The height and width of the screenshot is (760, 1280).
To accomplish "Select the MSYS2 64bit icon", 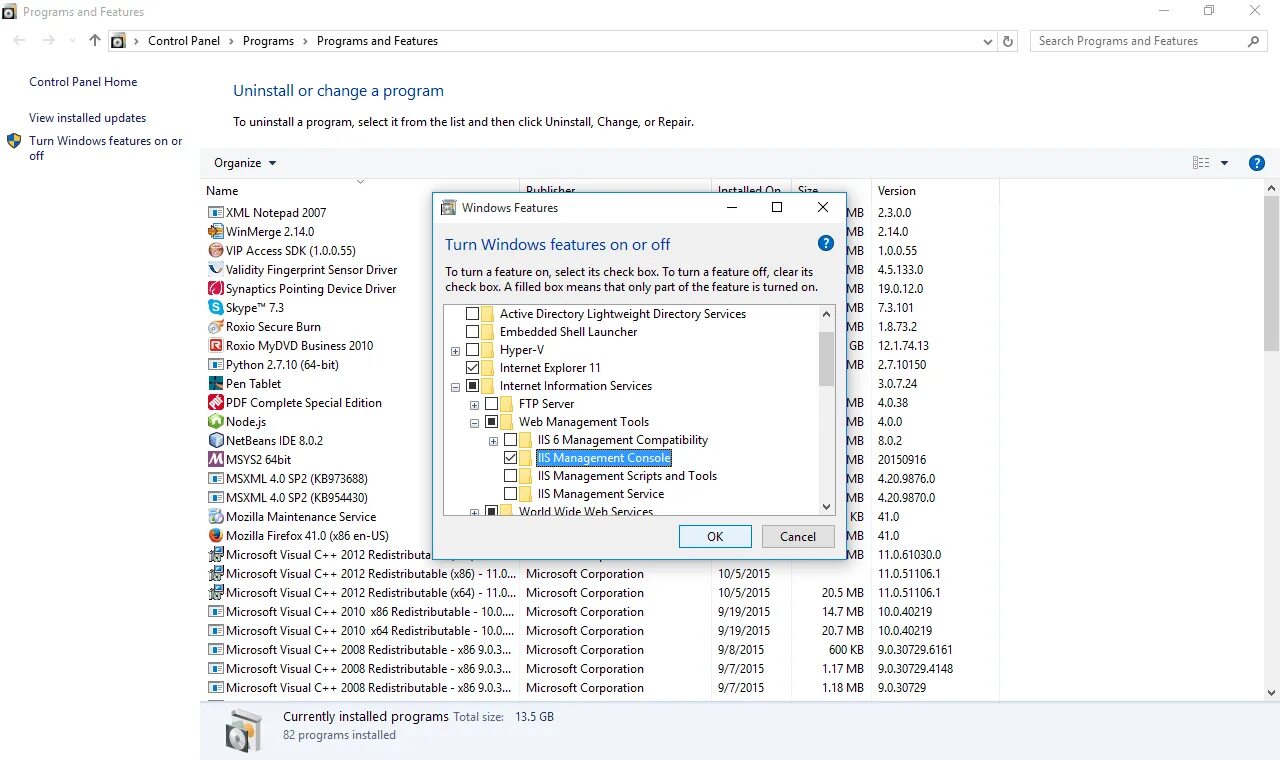I will click(x=215, y=460).
